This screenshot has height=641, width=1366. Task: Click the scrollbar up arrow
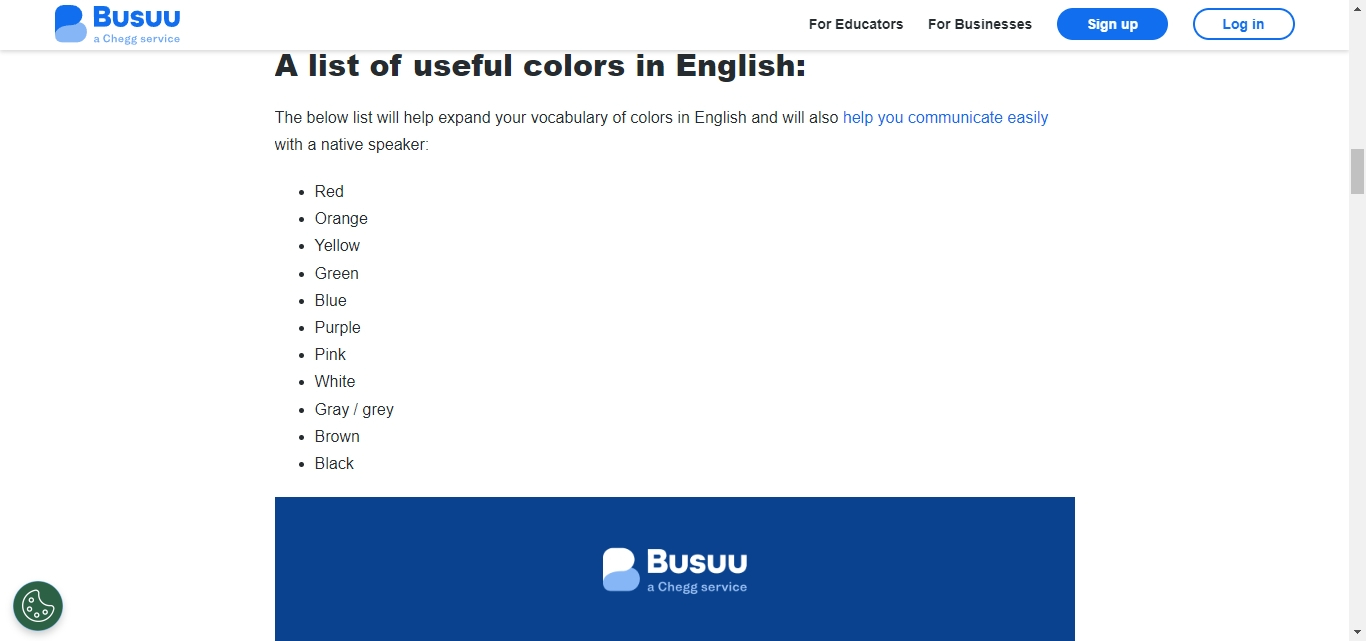pos(1357,8)
